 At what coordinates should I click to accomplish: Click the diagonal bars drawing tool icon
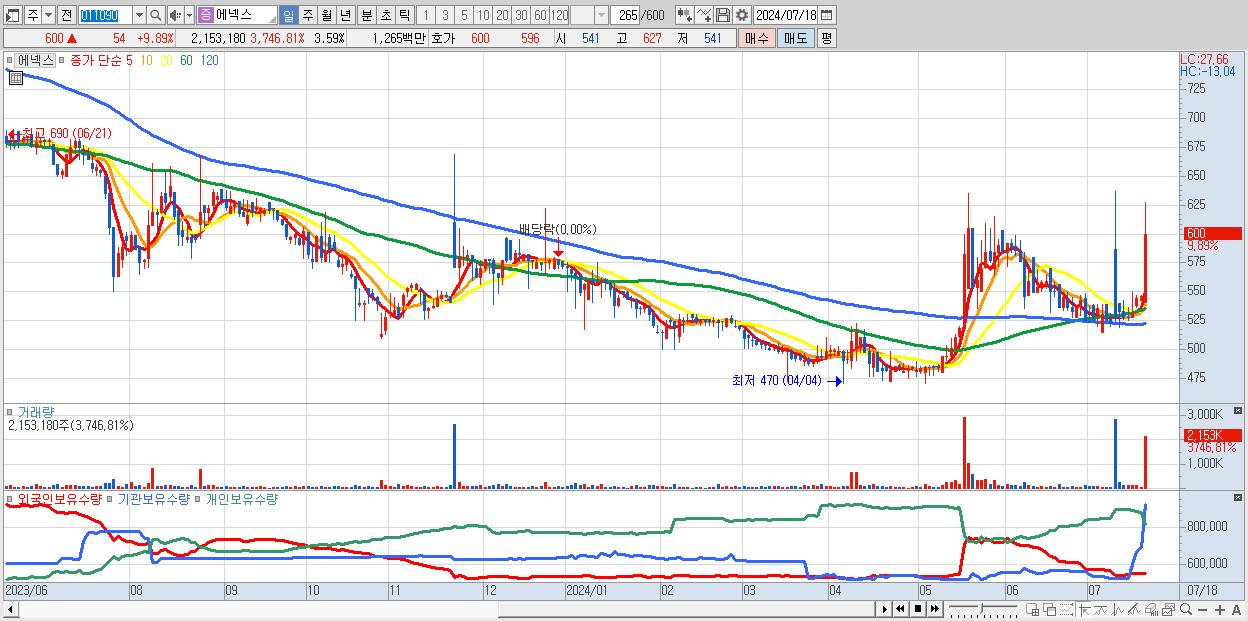coord(1134,609)
